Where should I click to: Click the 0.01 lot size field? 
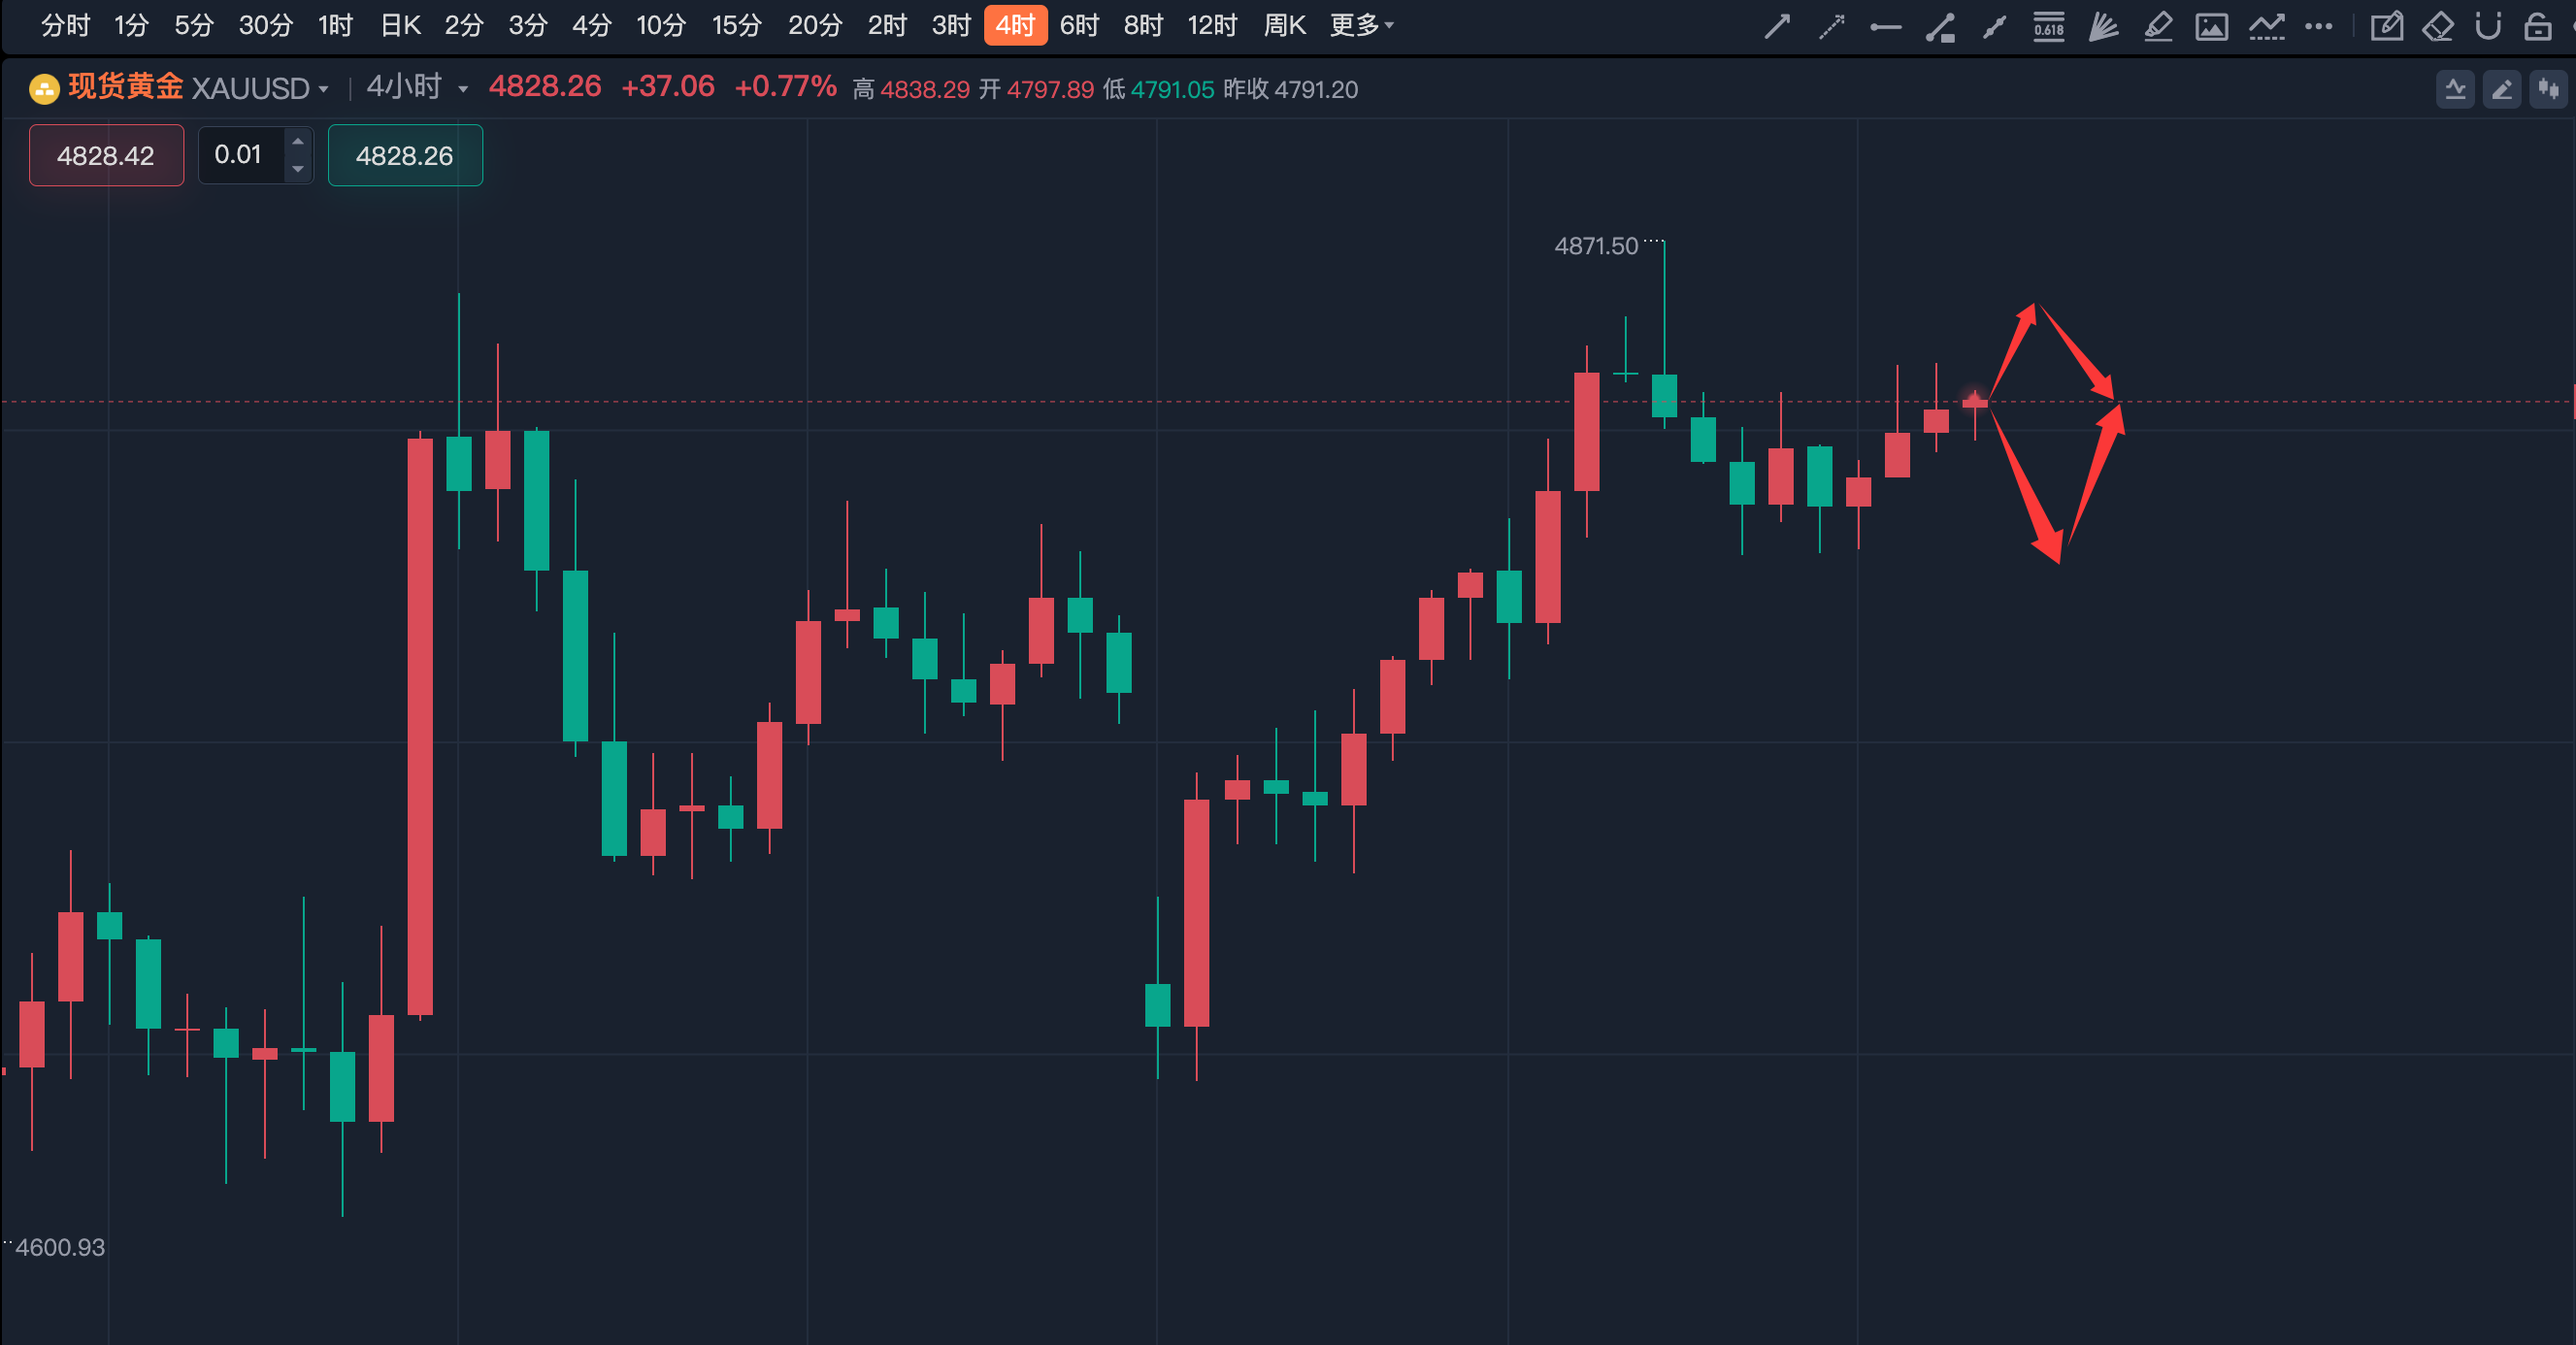coord(239,155)
